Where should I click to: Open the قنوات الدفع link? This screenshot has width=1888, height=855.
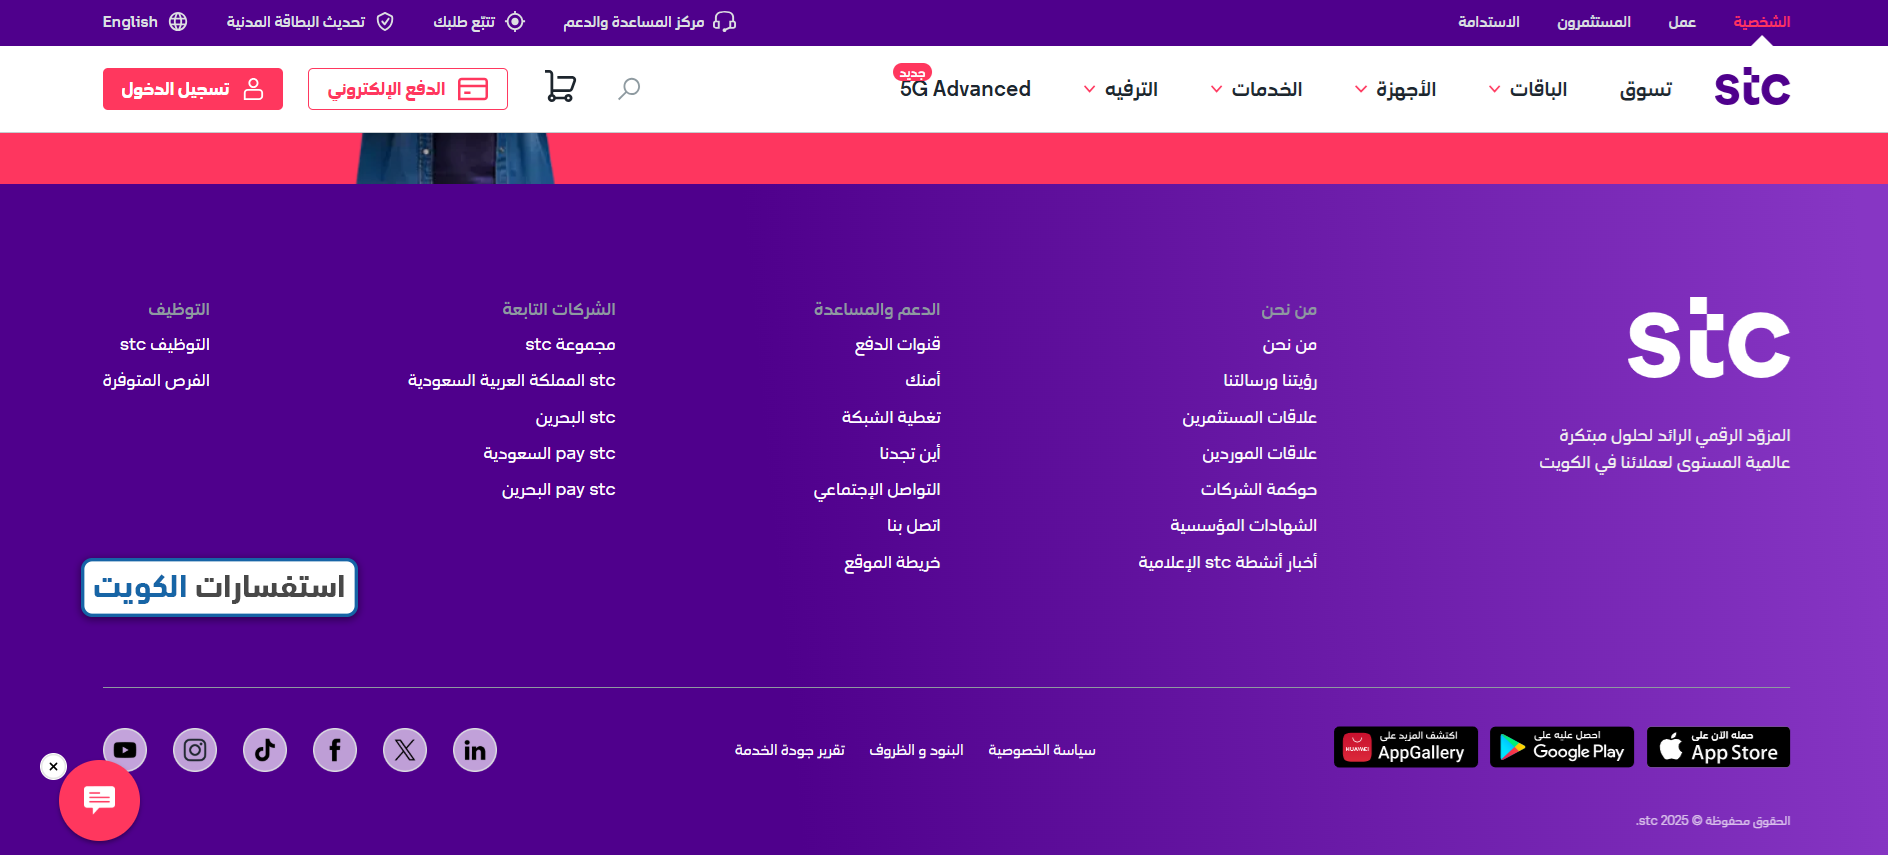(898, 344)
